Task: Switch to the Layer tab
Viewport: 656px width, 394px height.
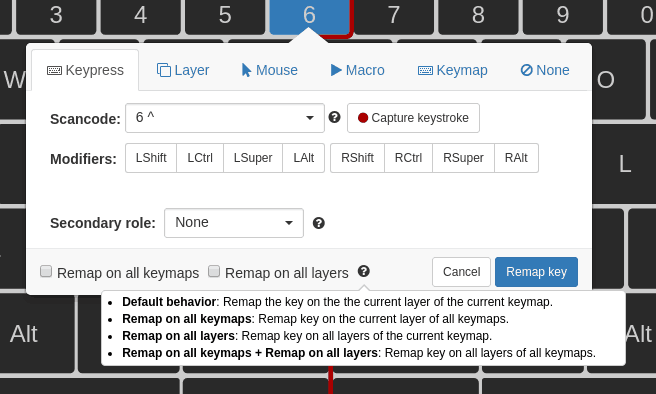Action: 183,70
